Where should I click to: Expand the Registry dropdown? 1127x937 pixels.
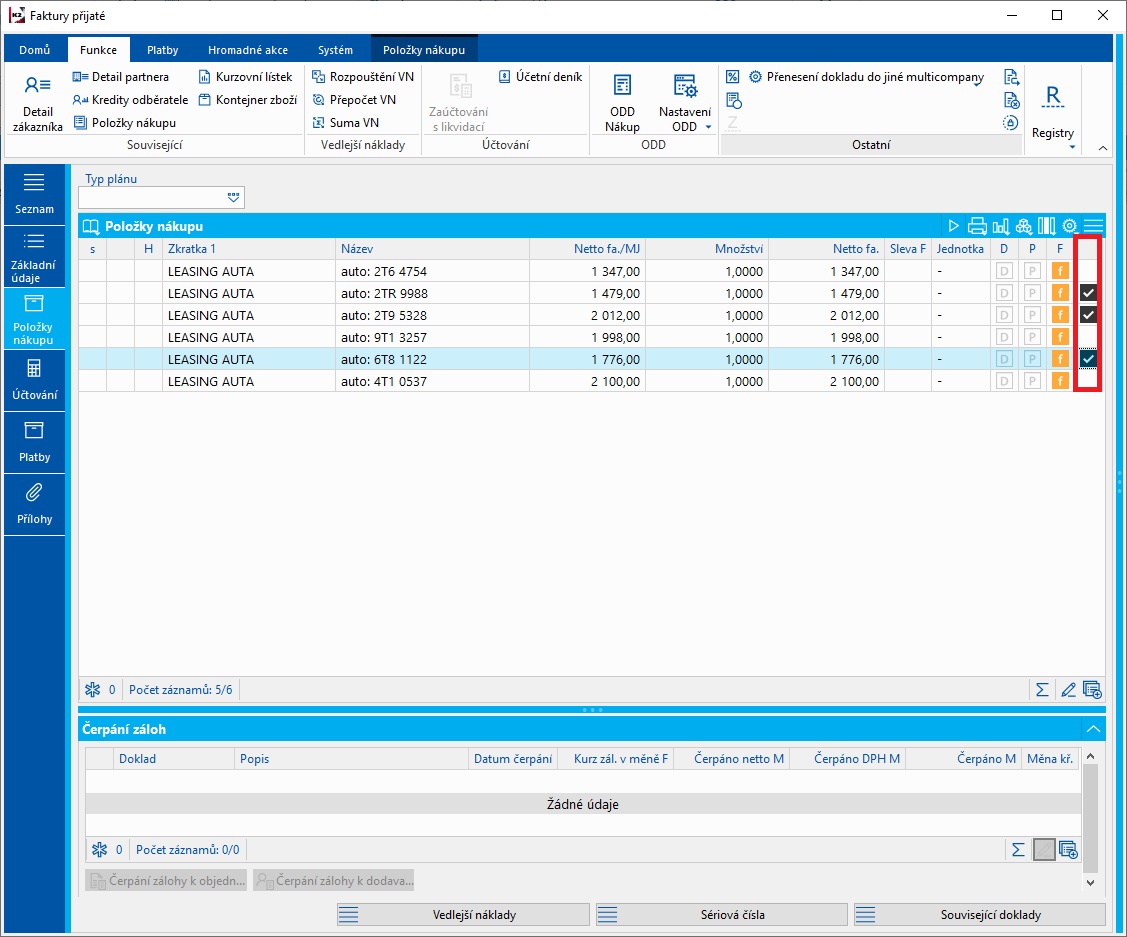coord(1072,147)
